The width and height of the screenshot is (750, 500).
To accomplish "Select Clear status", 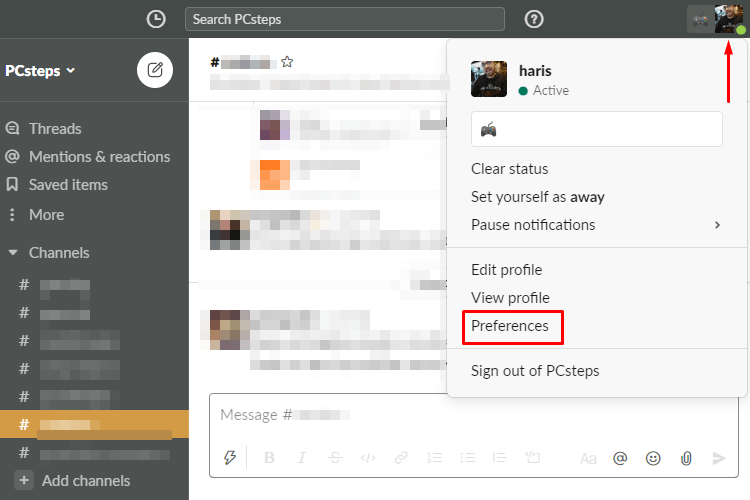I will pos(509,169).
